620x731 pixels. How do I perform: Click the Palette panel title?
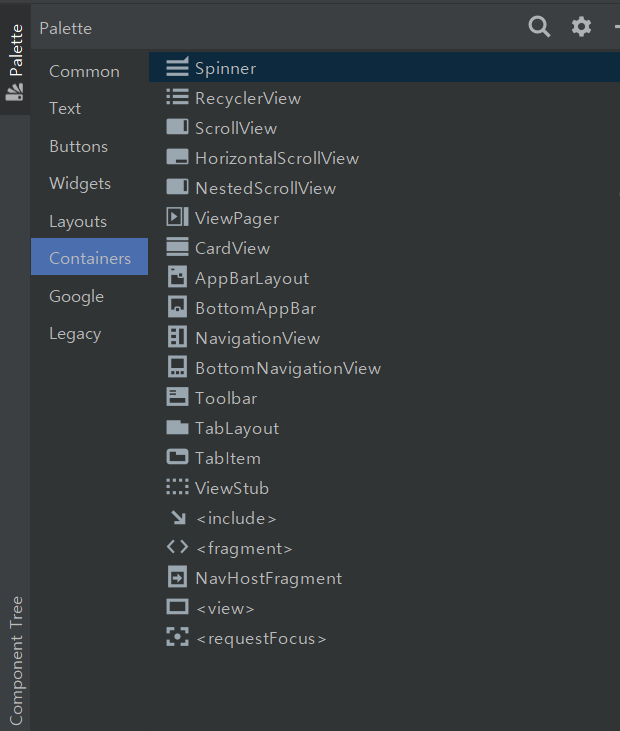click(x=66, y=28)
